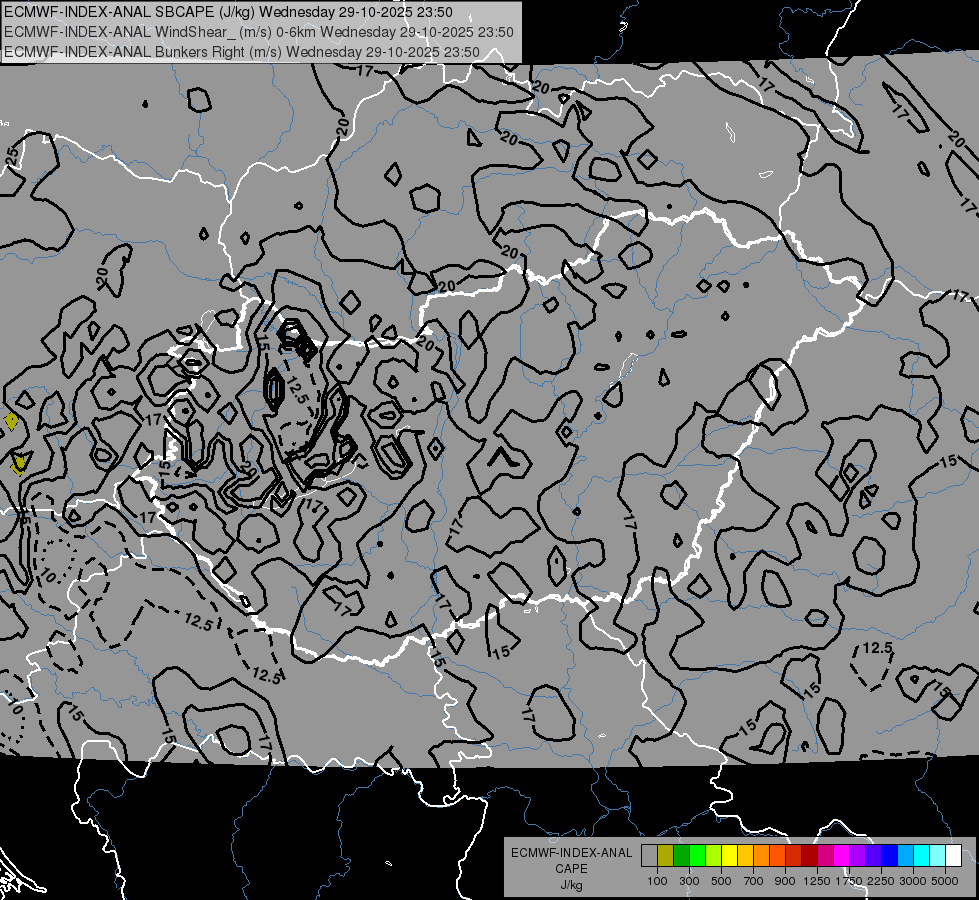Select the indigo violet legend swatch
This screenshot has height=900, width=979.
[873, 856]
